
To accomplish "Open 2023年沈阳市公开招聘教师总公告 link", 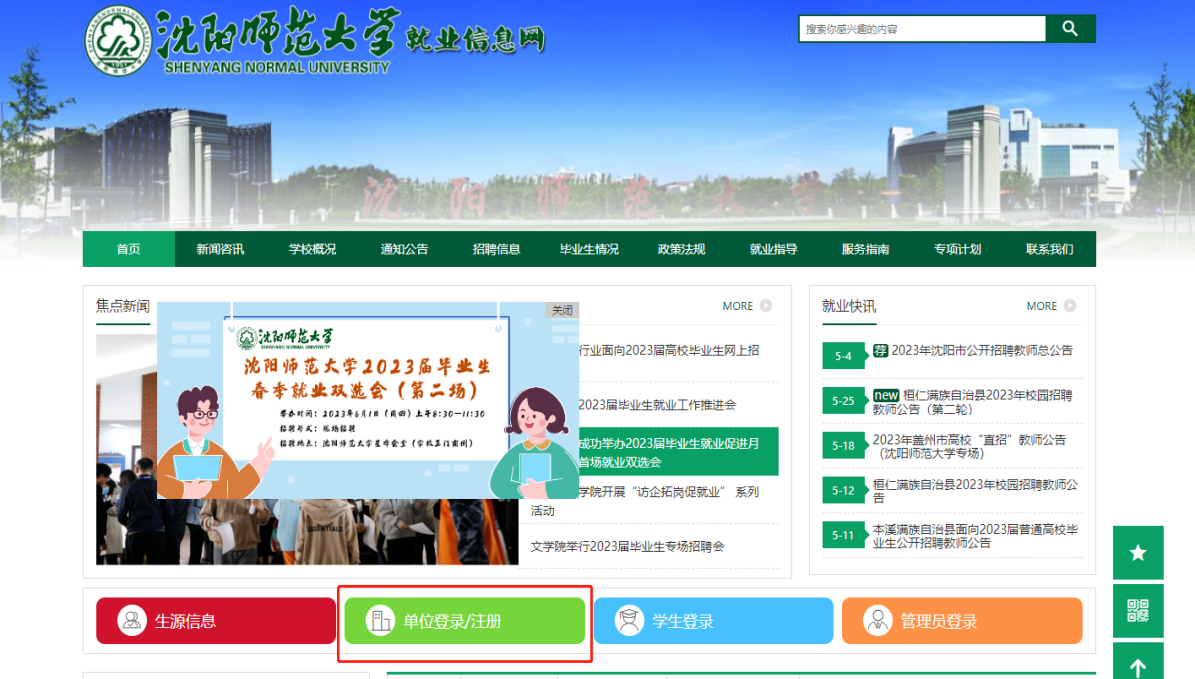I will (982, 350).
